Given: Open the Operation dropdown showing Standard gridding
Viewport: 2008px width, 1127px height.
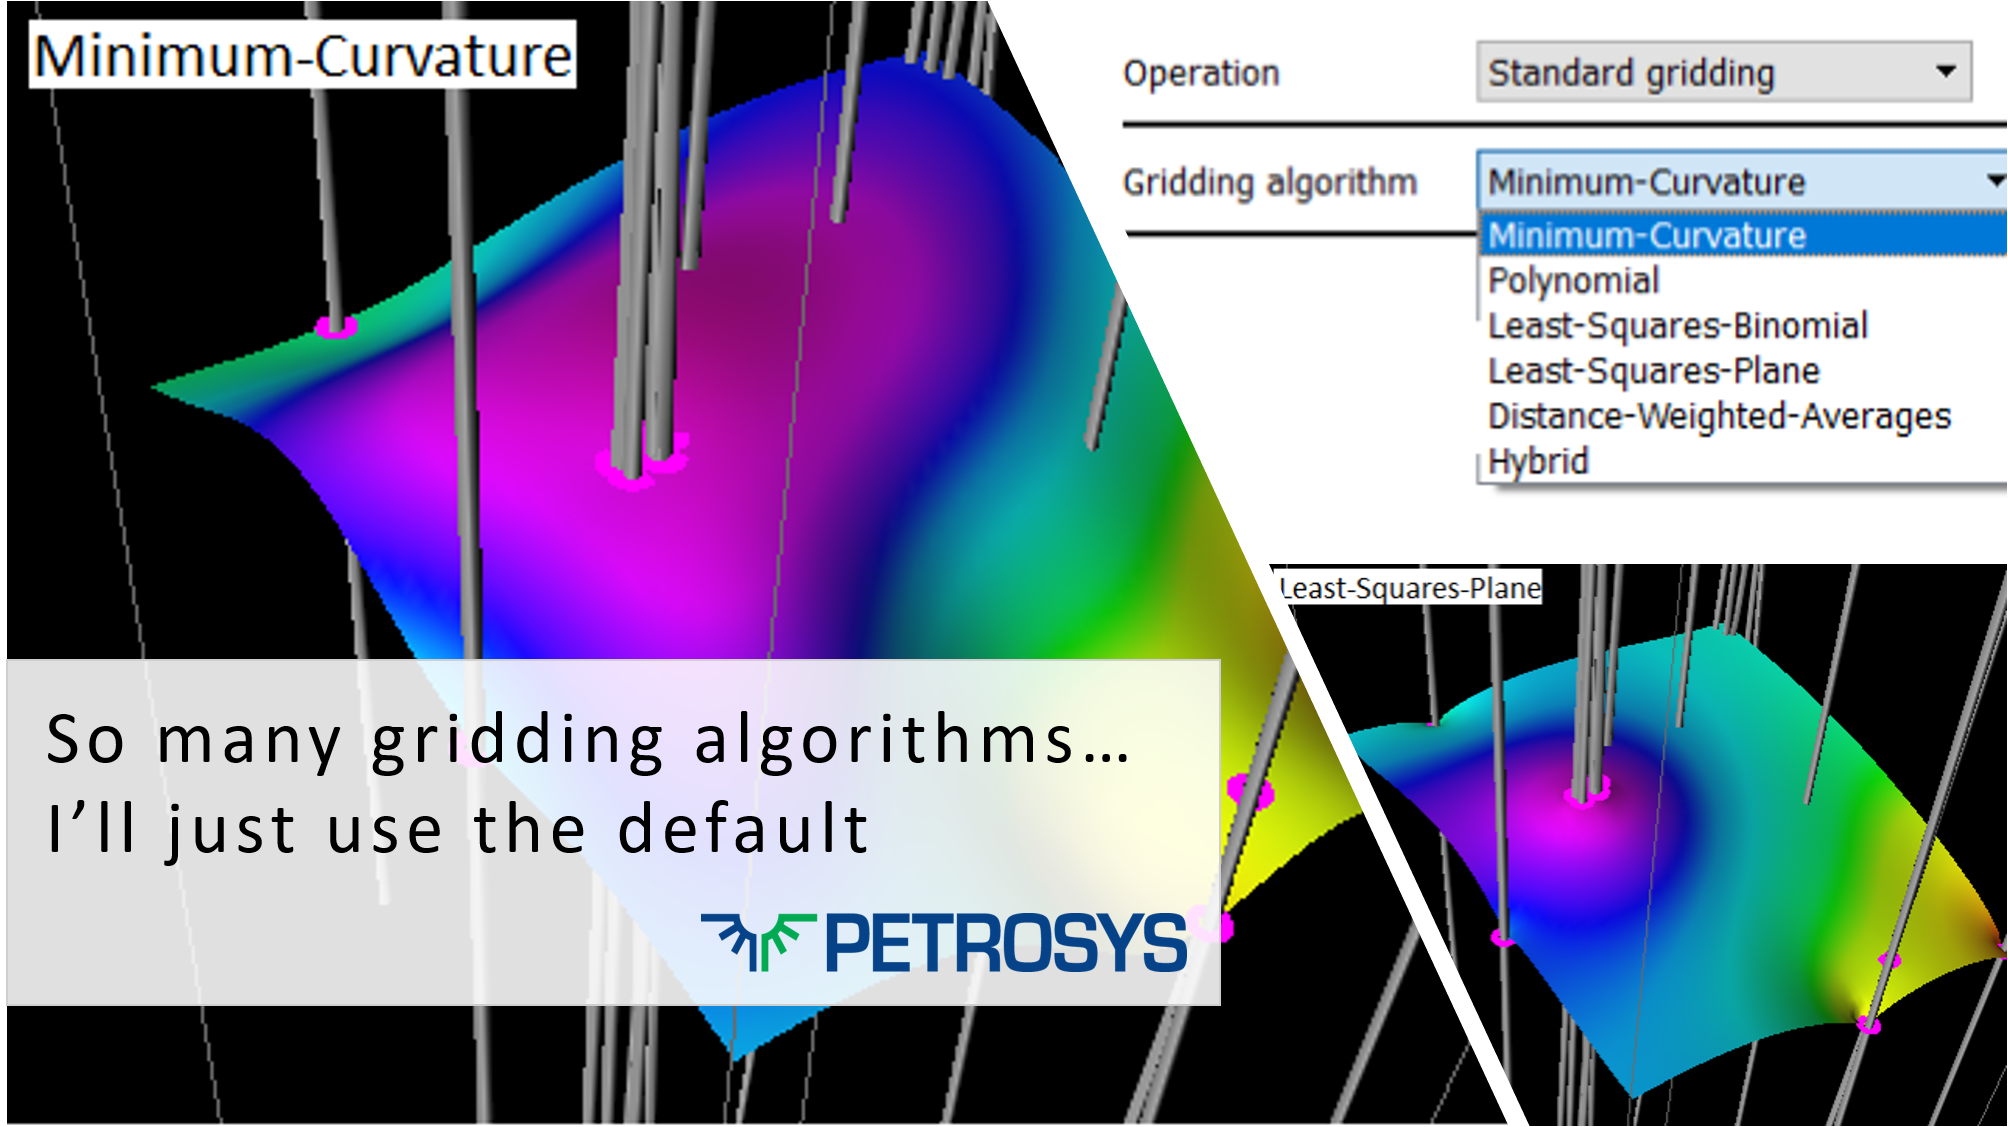Looking at the screenshot, I should point(1724,72).
